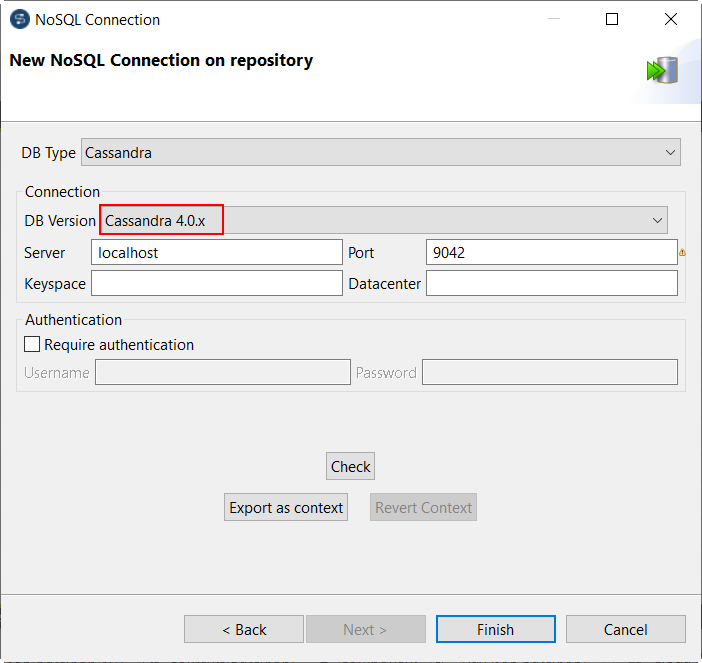
Task: Cancel the connection wizard
Action: [625, 629]
